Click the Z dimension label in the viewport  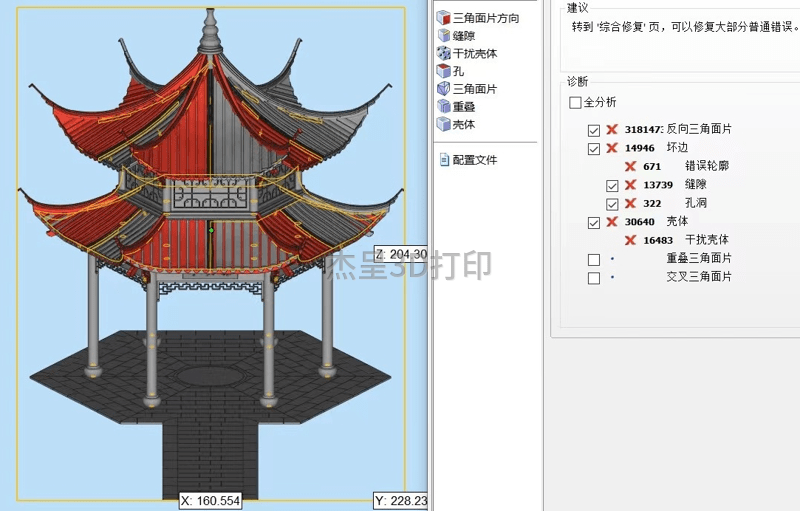click(401, 254)
